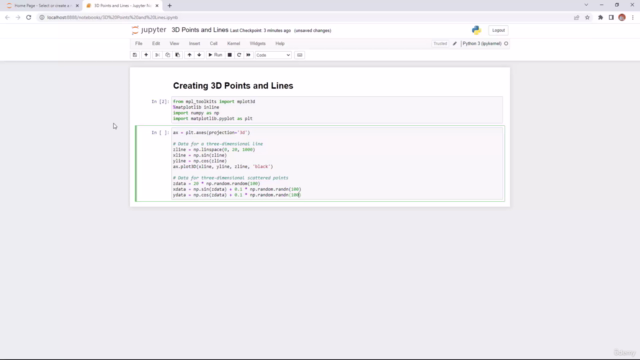Open the Insert menu

pos(194,44)
